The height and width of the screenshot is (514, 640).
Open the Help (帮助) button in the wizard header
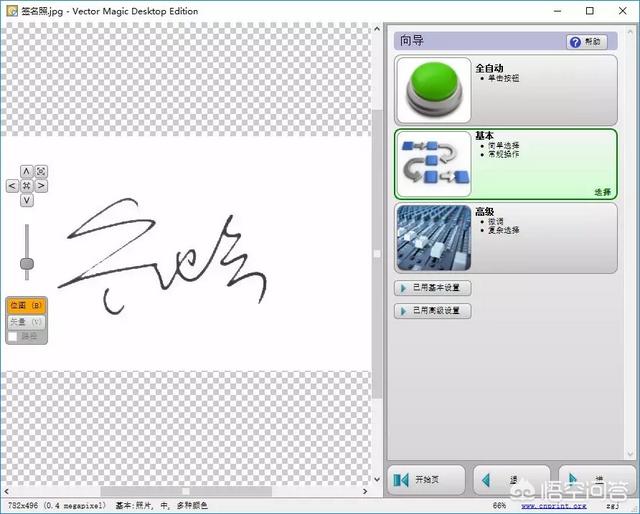point(586,42)
